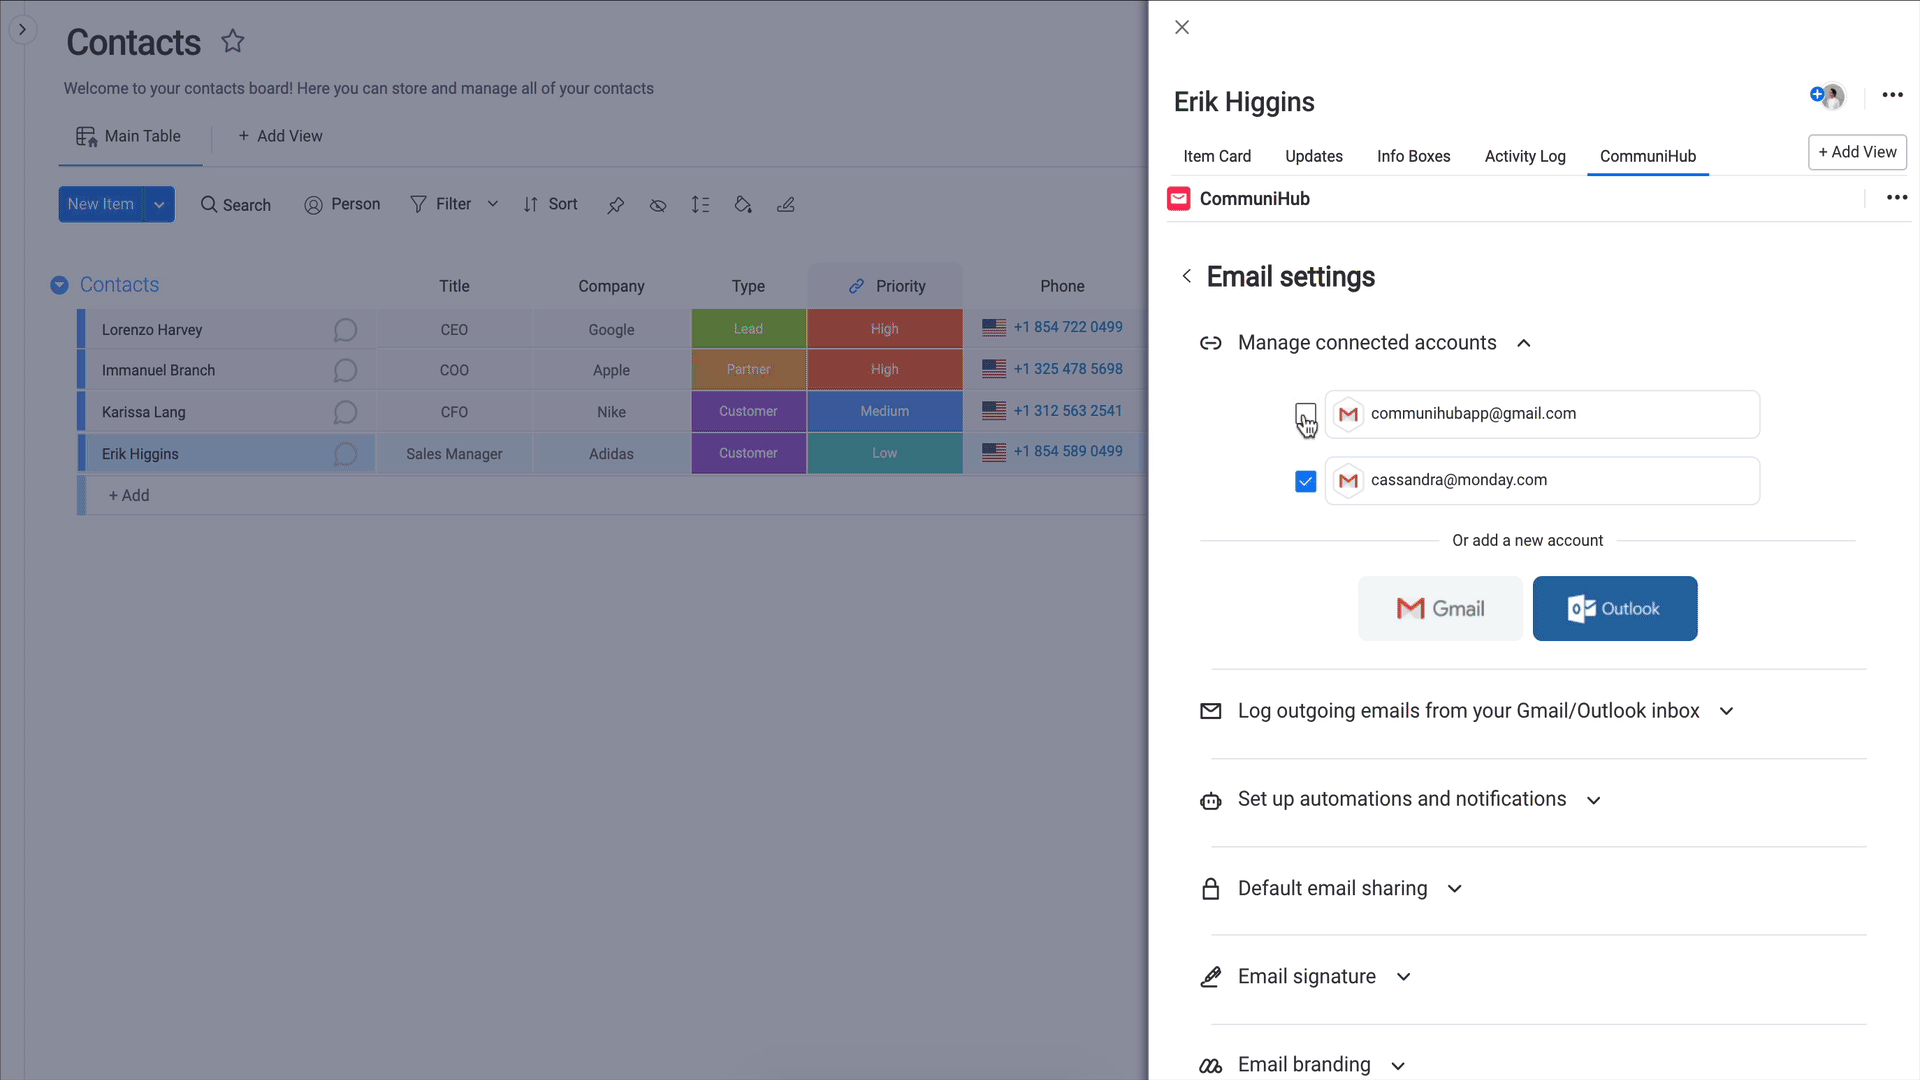Click the item panel Add View button
The height and width of the screenshot is (1080, 1920).
pos(1857,152)
